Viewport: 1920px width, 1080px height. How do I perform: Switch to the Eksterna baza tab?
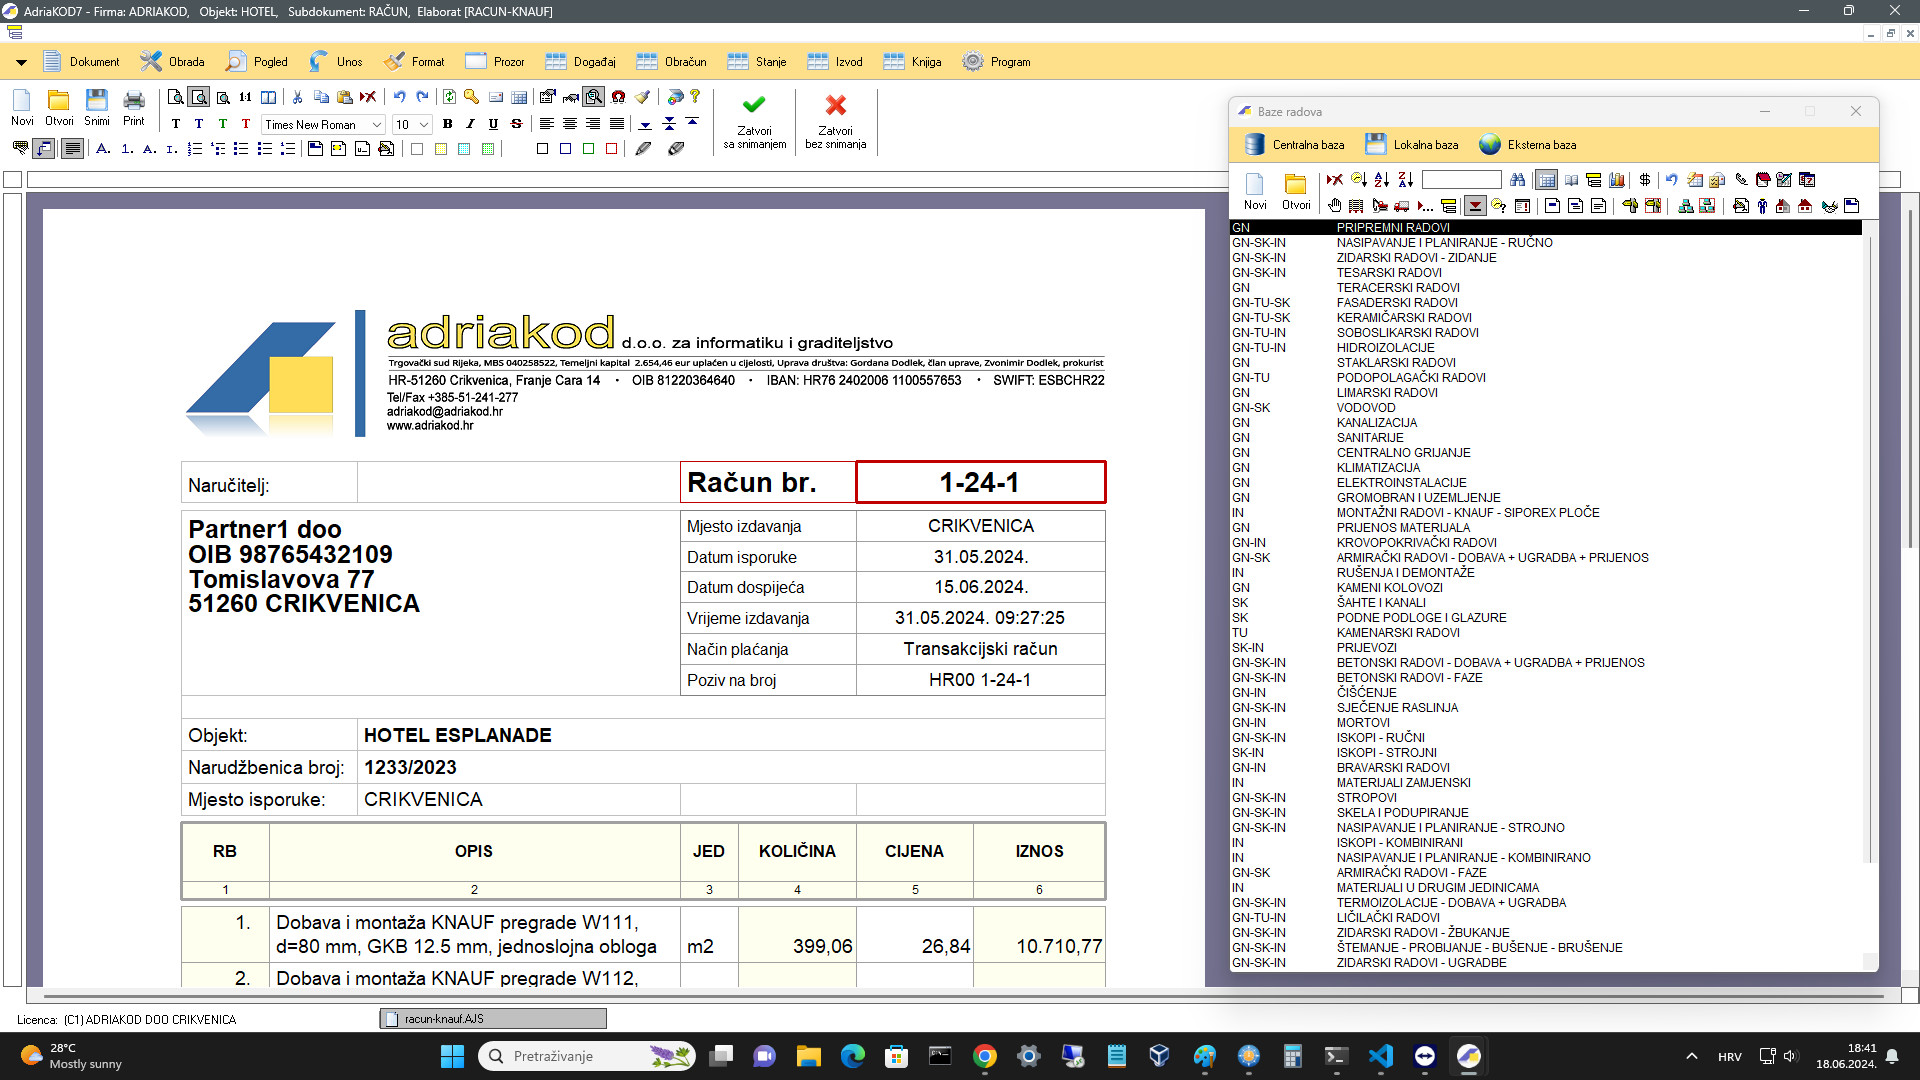(1527, 145)
